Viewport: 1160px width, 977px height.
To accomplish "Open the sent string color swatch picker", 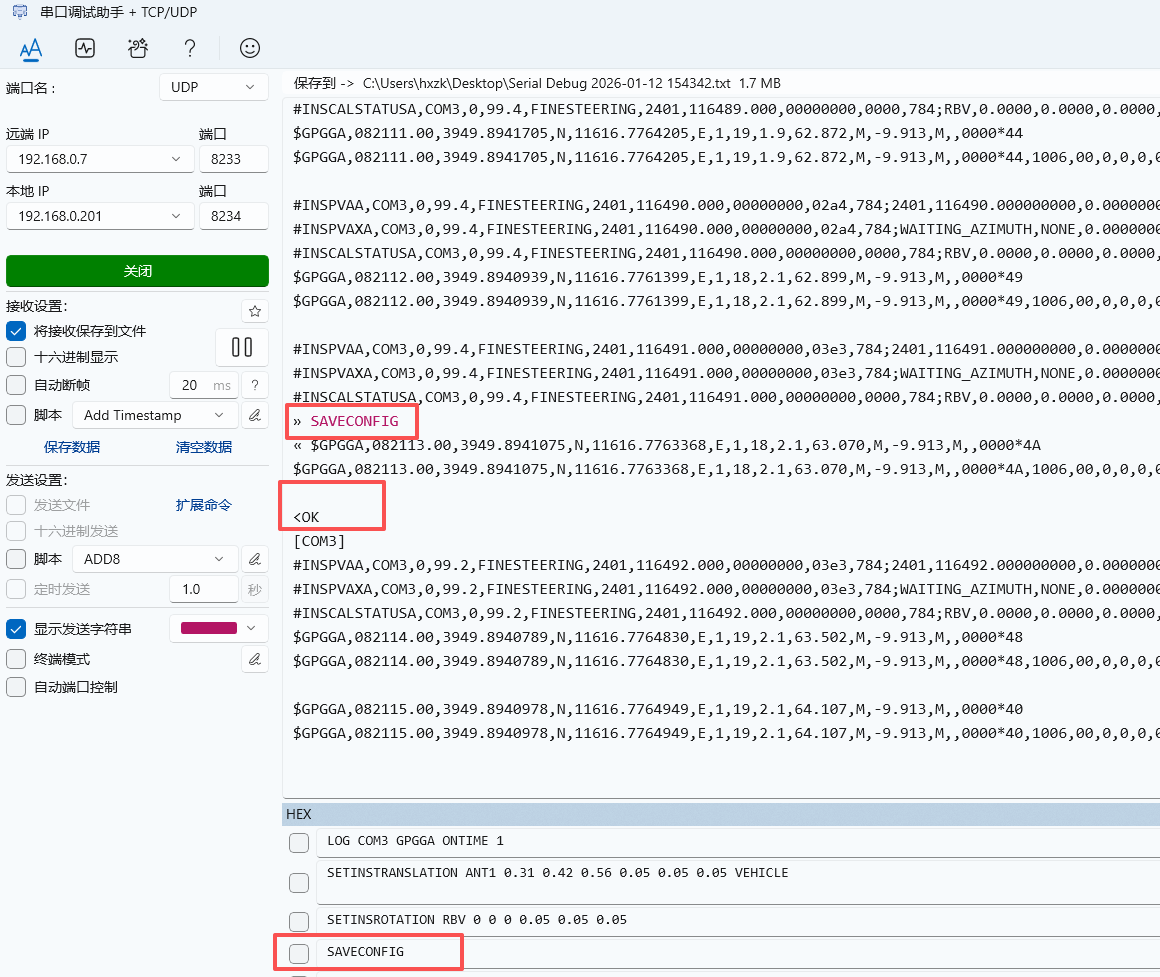I will point(218,629).
